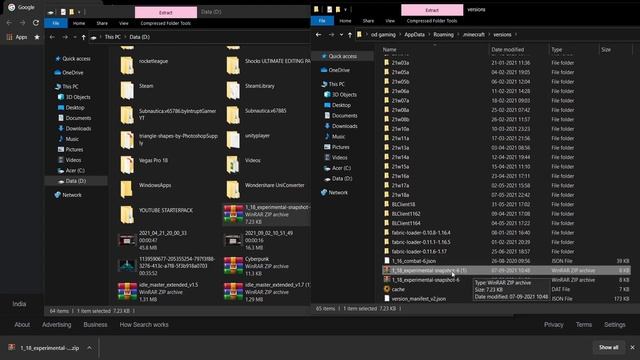Screen dimensions: 640x360
Task: Open fabric-loader-0.10.8-1.16.4 folder
Action: tap(506, 233)
